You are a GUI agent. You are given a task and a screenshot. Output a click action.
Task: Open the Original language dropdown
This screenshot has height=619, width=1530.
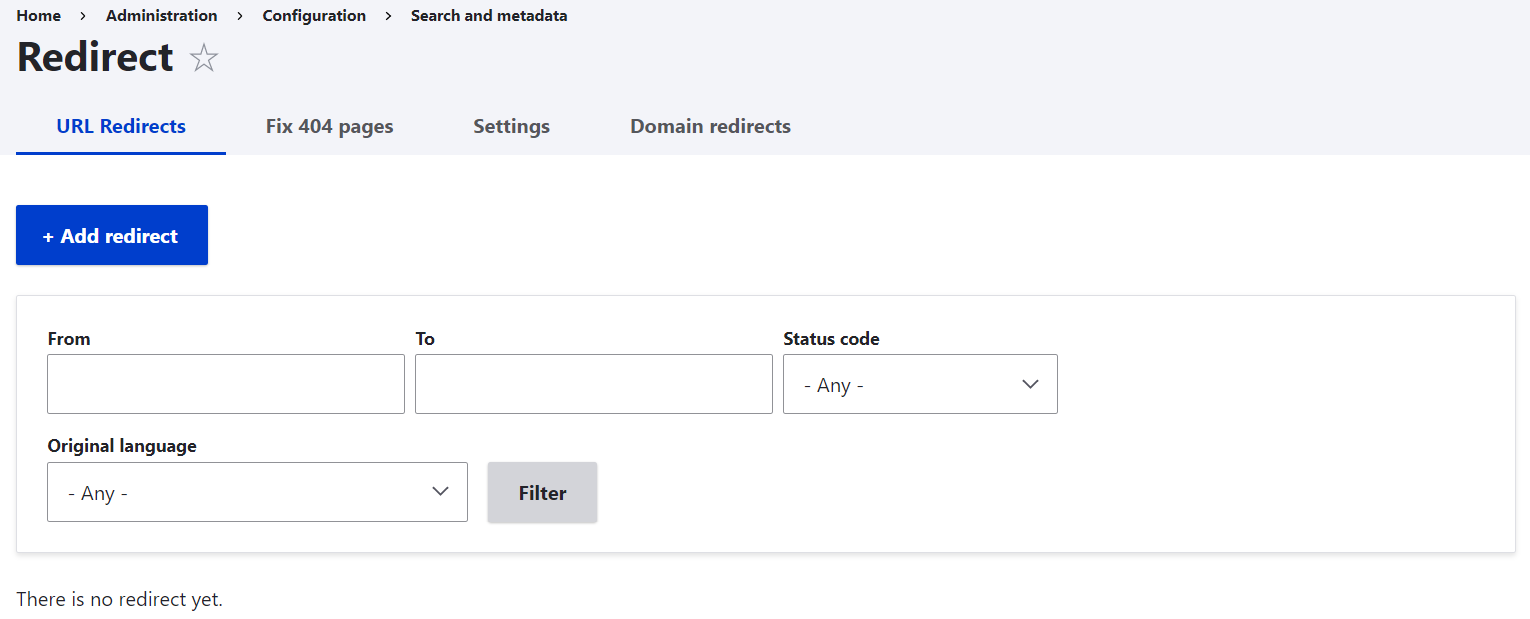257,492
